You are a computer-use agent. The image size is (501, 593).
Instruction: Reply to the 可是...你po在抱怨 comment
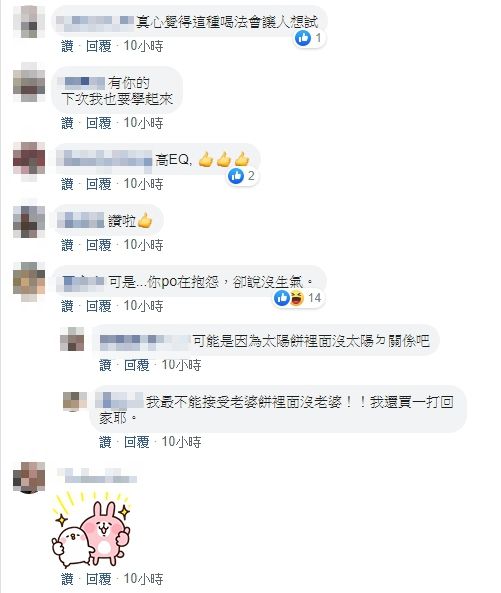pyautogui.click(x=98, y=306)
